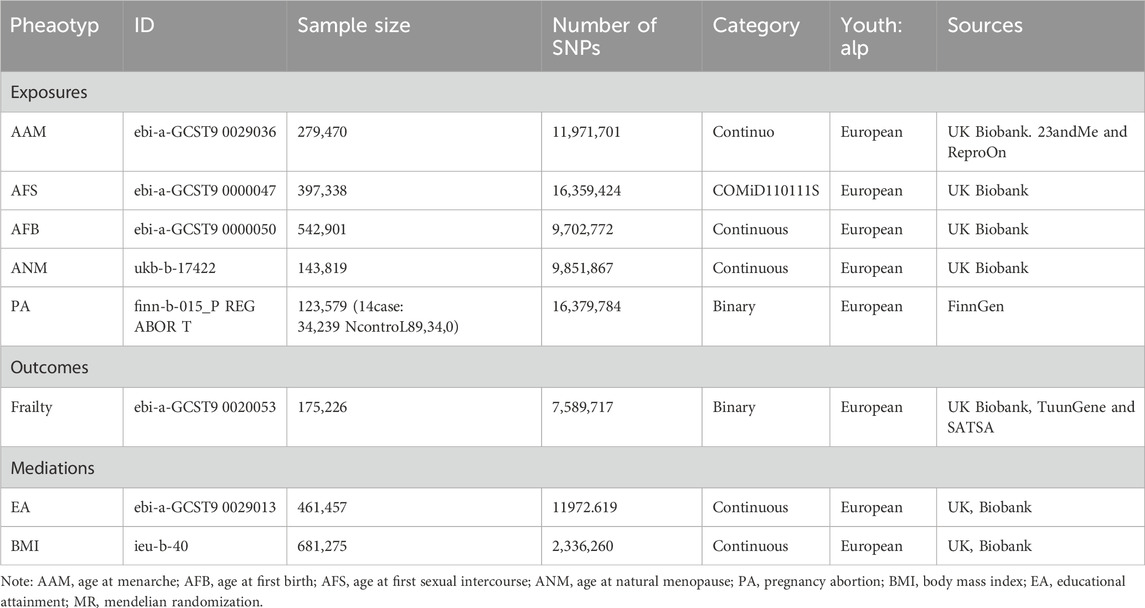1145x608 pixels.
Task: Click ID 'ukb-b-17422'
Action: [175, 268]
